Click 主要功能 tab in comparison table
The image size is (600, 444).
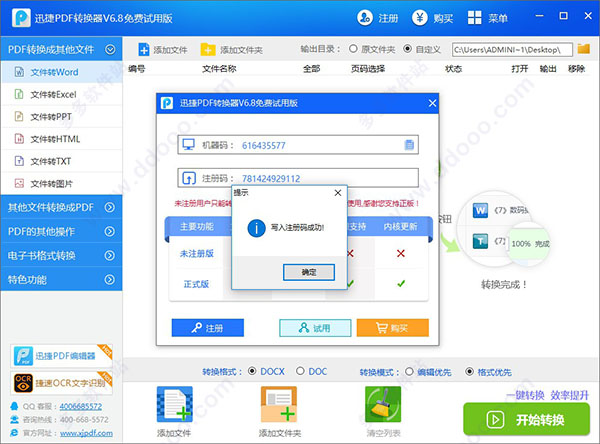197,227
